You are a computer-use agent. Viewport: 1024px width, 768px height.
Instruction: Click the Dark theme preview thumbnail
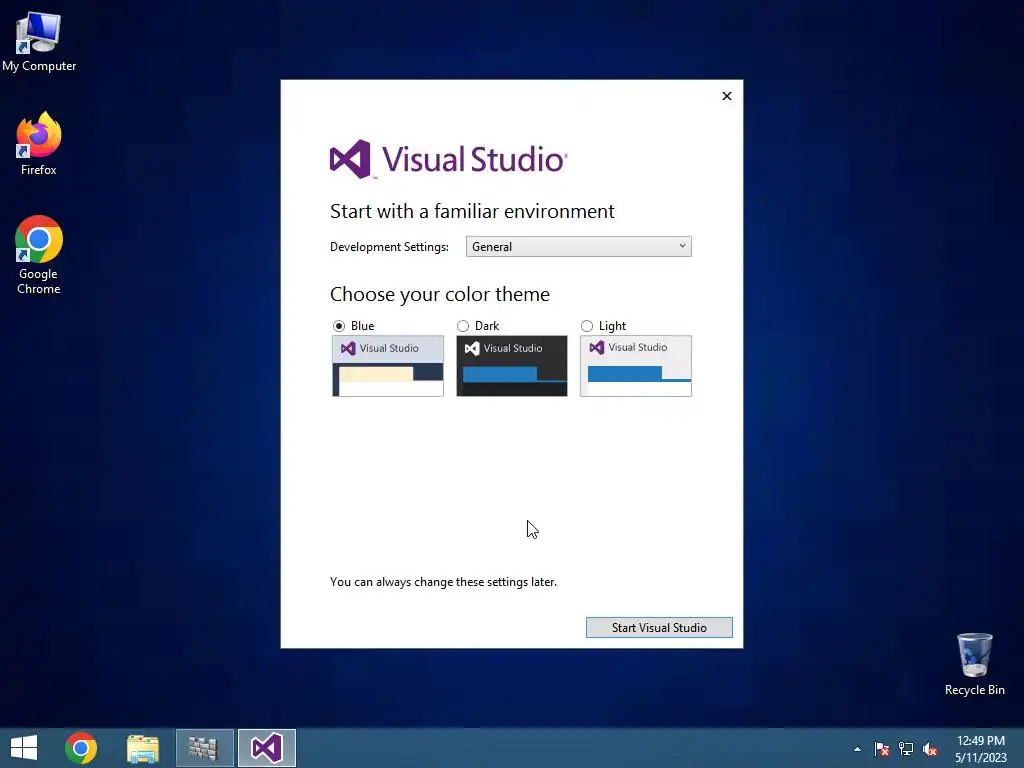pyautogui.click(x=512, y=366)
